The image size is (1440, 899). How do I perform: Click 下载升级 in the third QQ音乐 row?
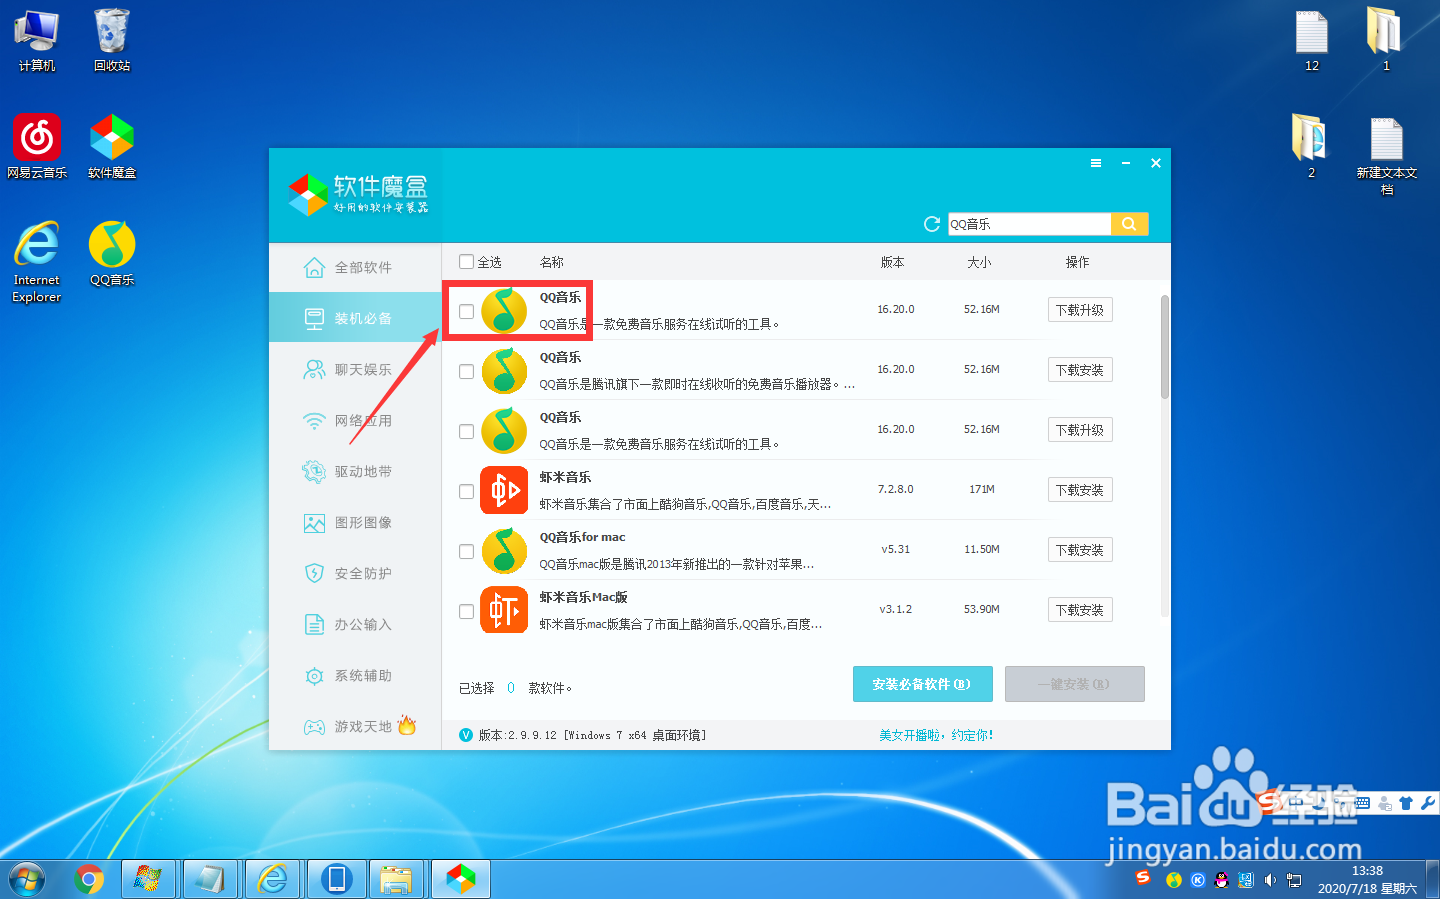[1080, 430]
